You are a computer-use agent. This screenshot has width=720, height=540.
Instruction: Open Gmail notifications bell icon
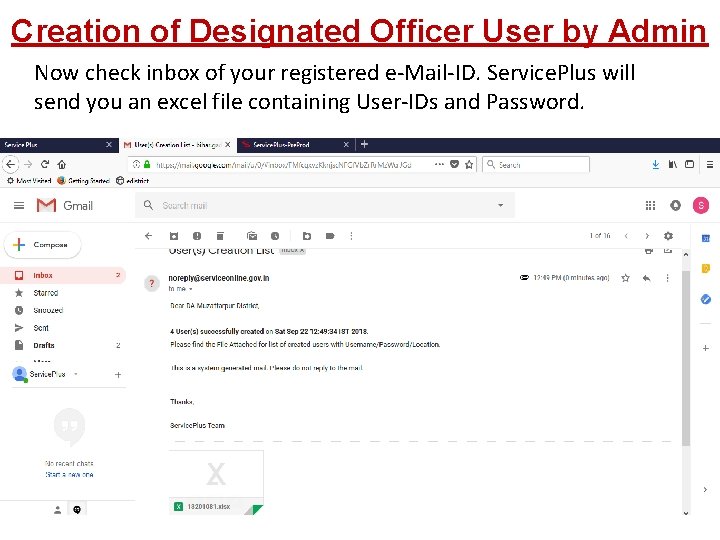click(675, 205)
